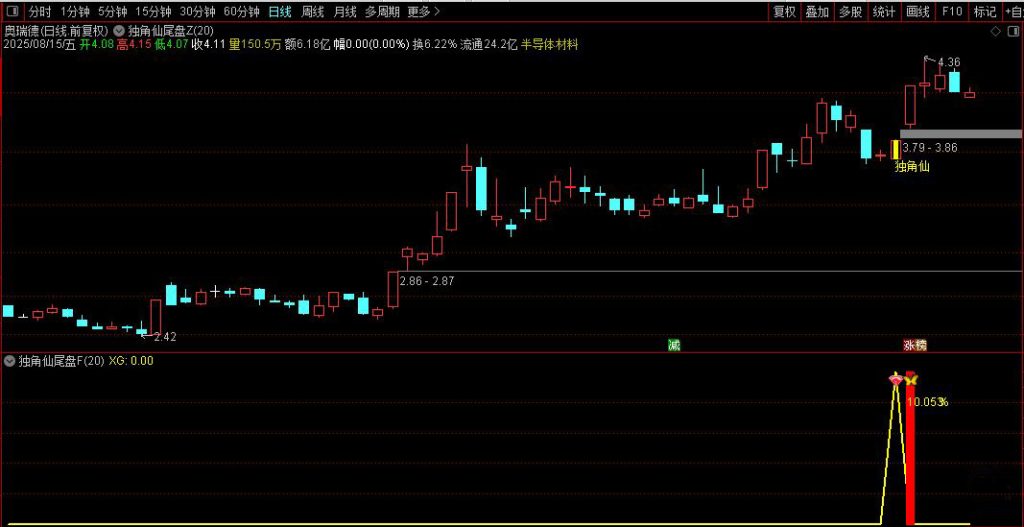Open the 更多 periods dropdown
This screenshot has height=527, width=1024.
point(423,12)
